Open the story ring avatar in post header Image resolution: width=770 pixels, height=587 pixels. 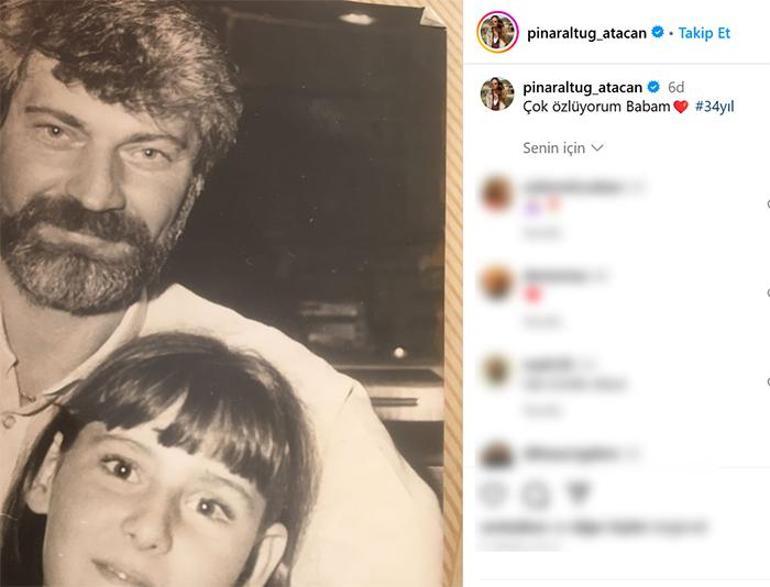tap(497, 32)
